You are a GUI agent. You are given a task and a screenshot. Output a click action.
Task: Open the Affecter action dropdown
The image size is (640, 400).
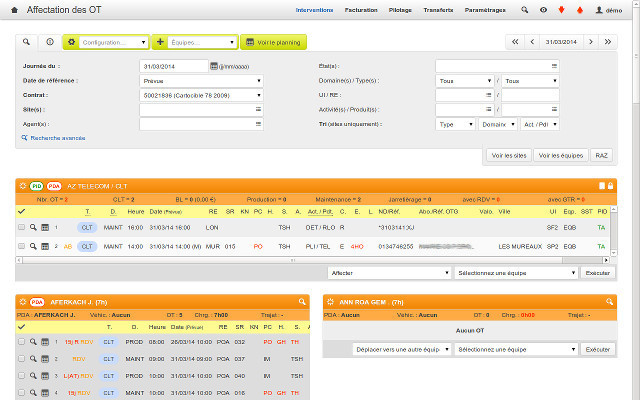click(389, 273)
